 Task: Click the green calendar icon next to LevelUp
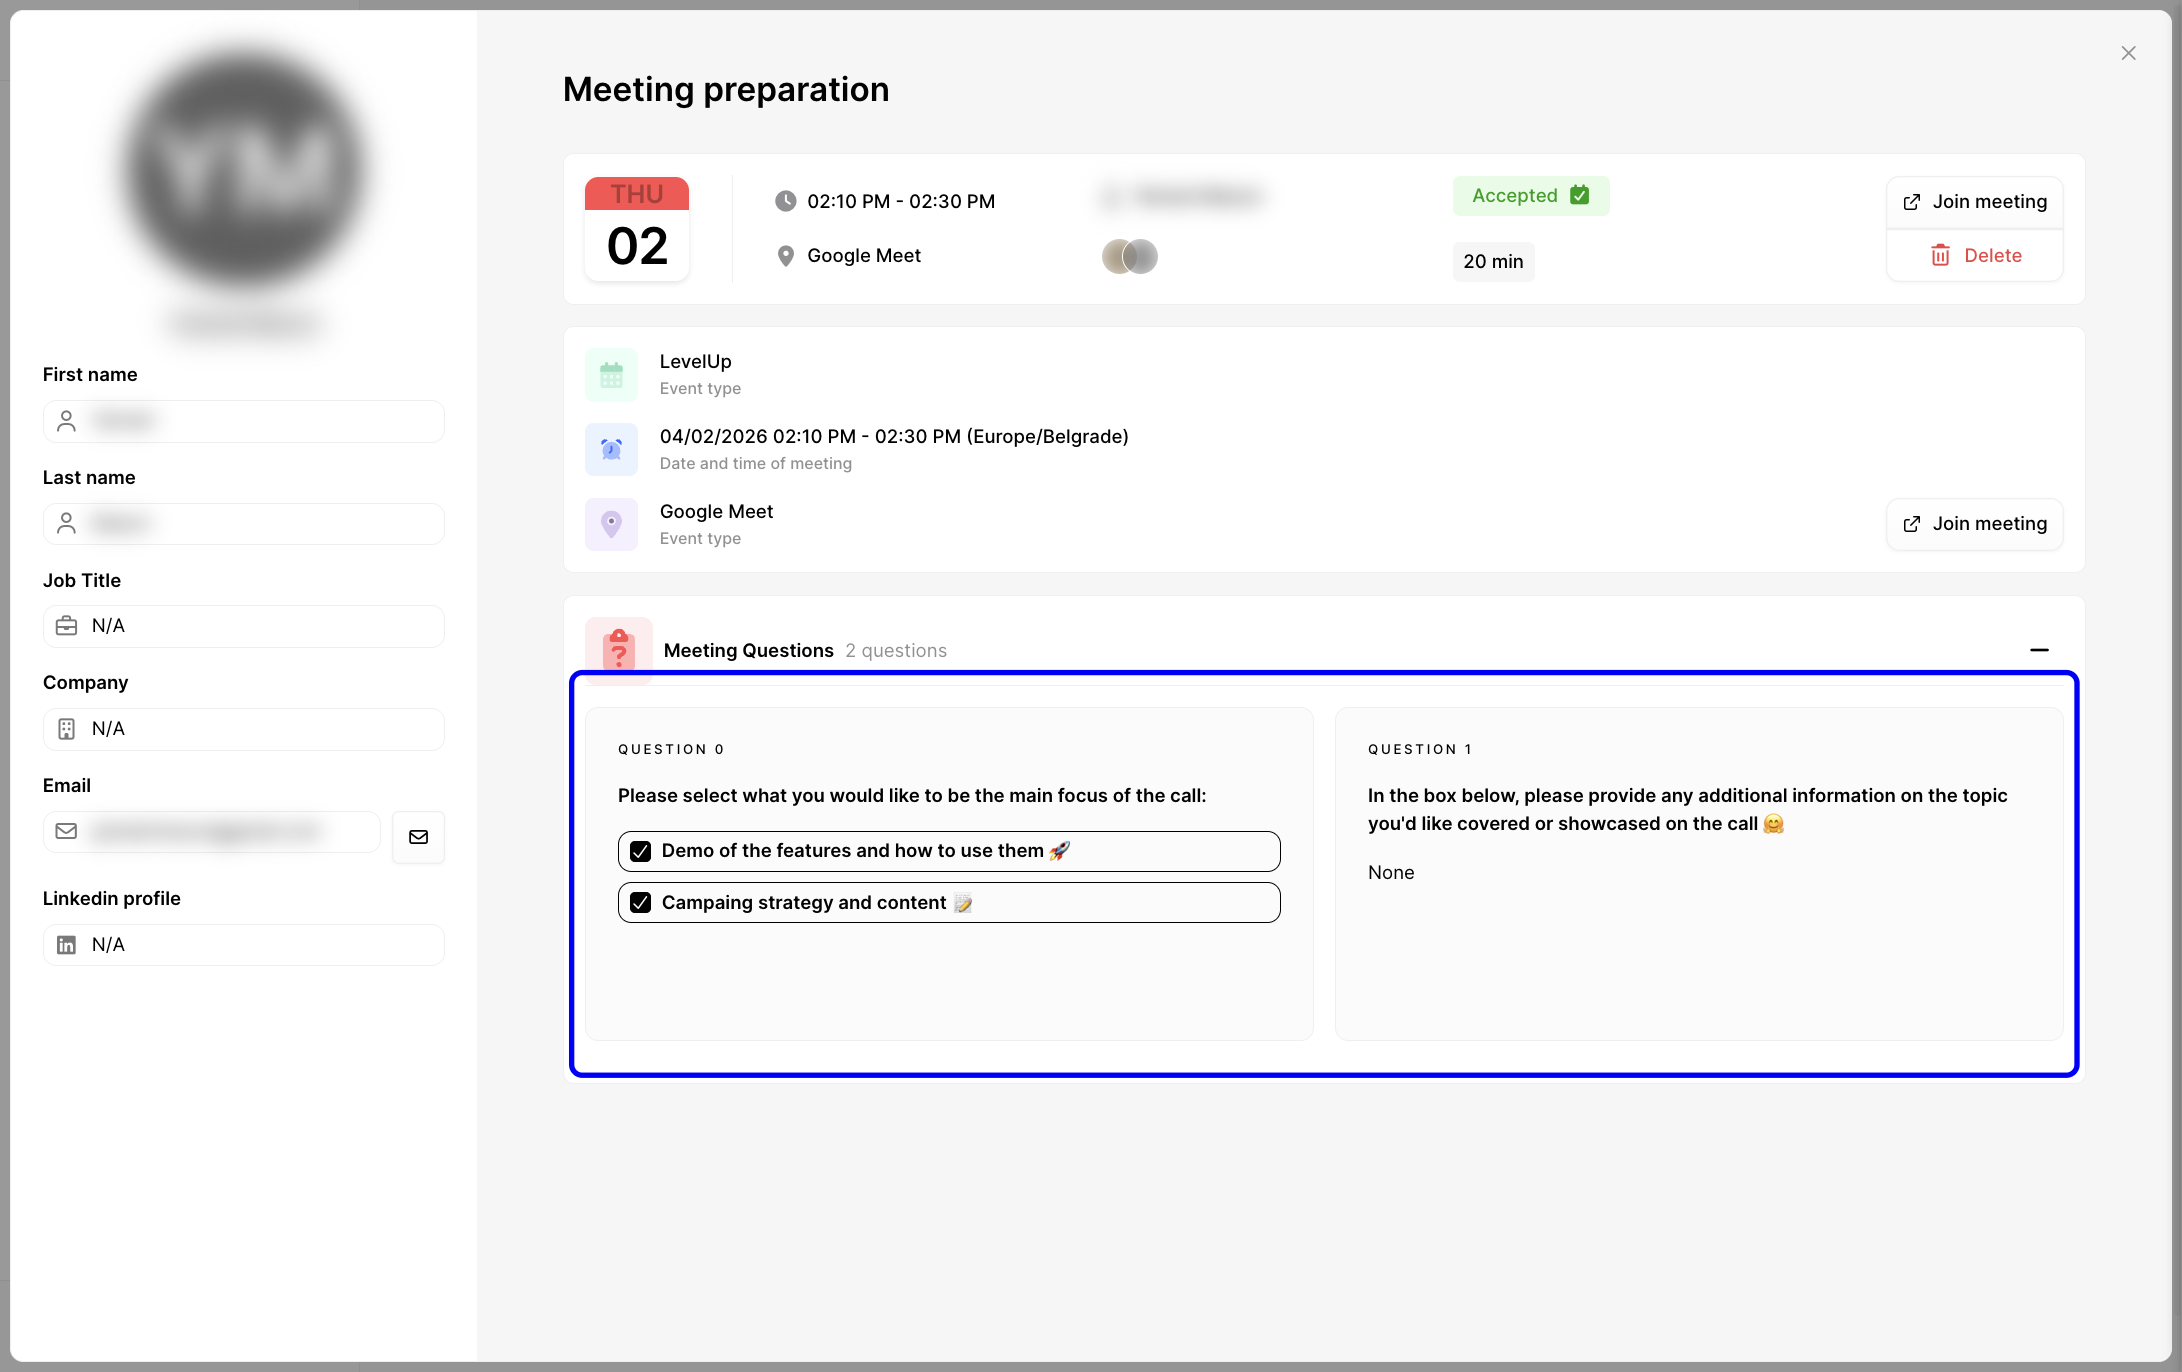[x=611, y=374]
